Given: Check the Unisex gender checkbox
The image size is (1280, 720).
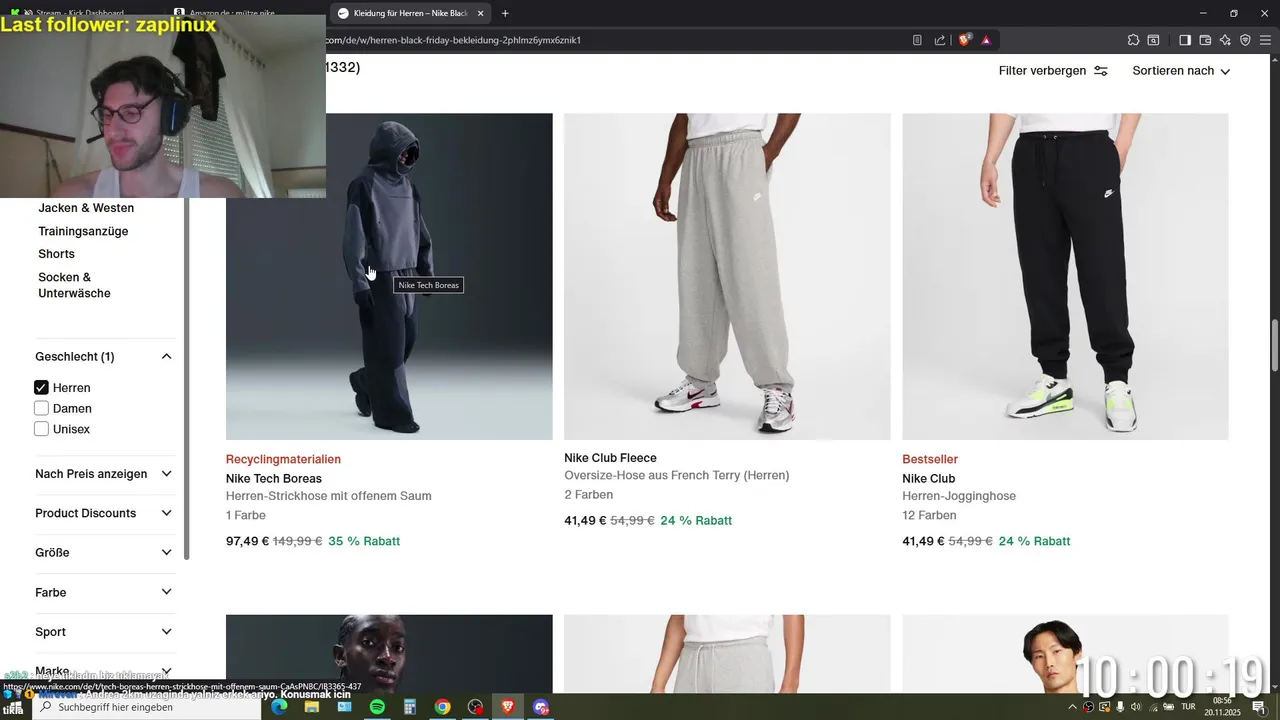Looking at the screenshot, I should point(41,429).
